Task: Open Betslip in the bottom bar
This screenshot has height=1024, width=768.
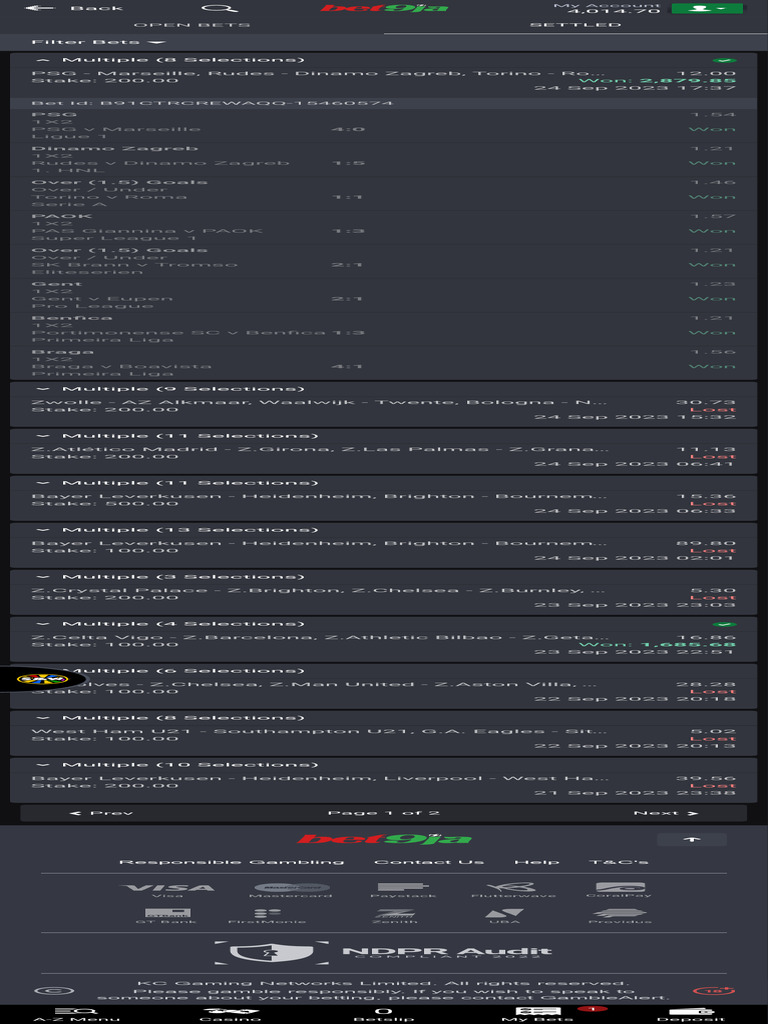Action: [384, 1014]
